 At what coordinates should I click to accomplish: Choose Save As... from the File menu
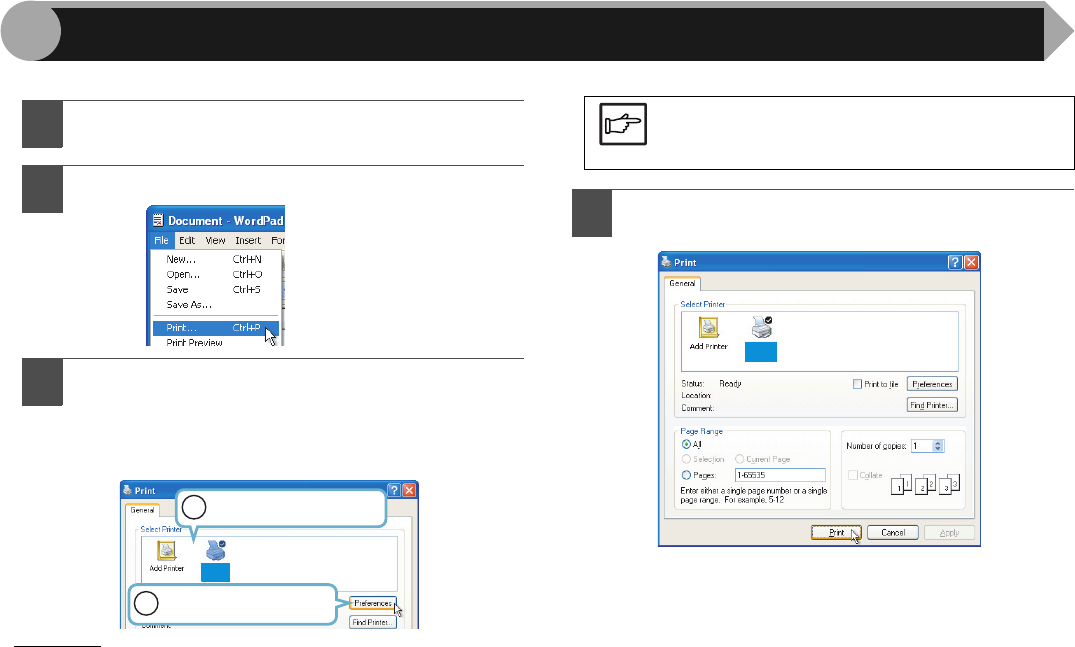(x=215, y=305)
